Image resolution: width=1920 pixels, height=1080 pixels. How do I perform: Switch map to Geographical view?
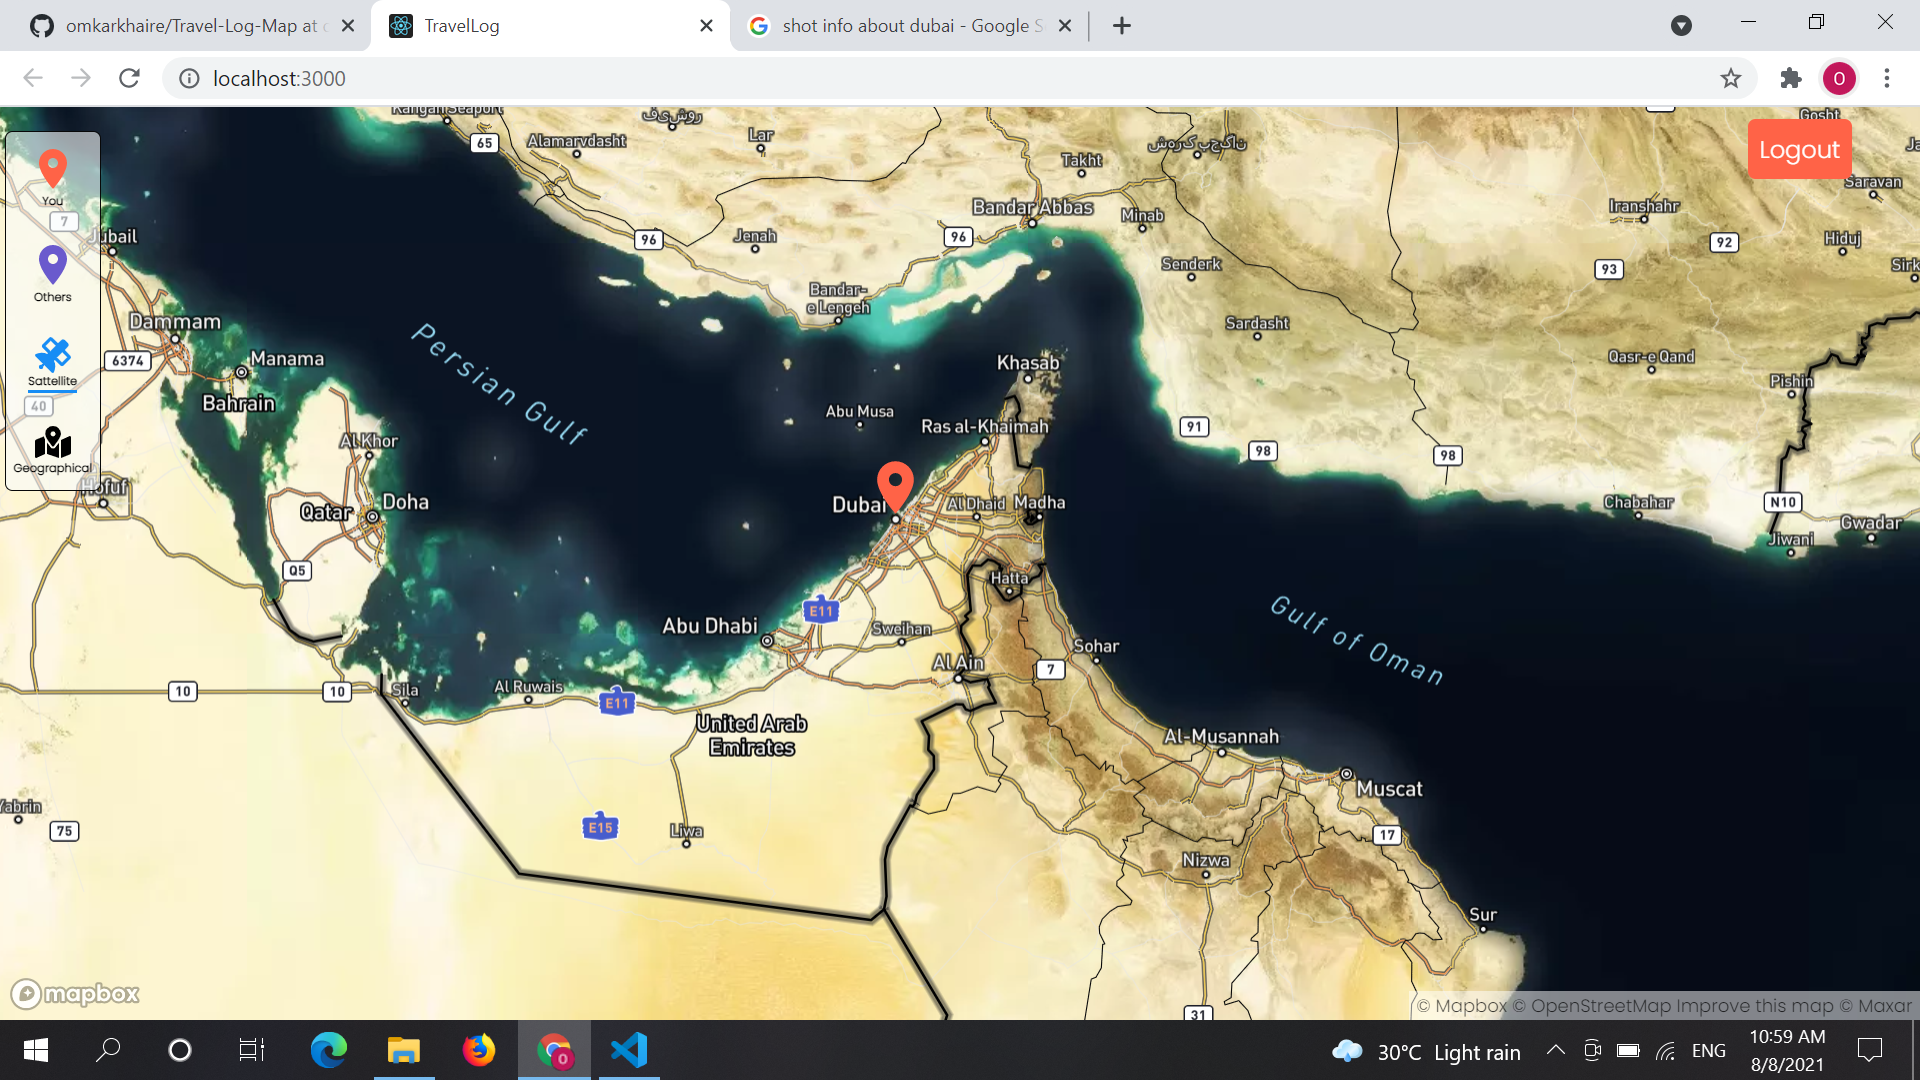pos(53,443)
